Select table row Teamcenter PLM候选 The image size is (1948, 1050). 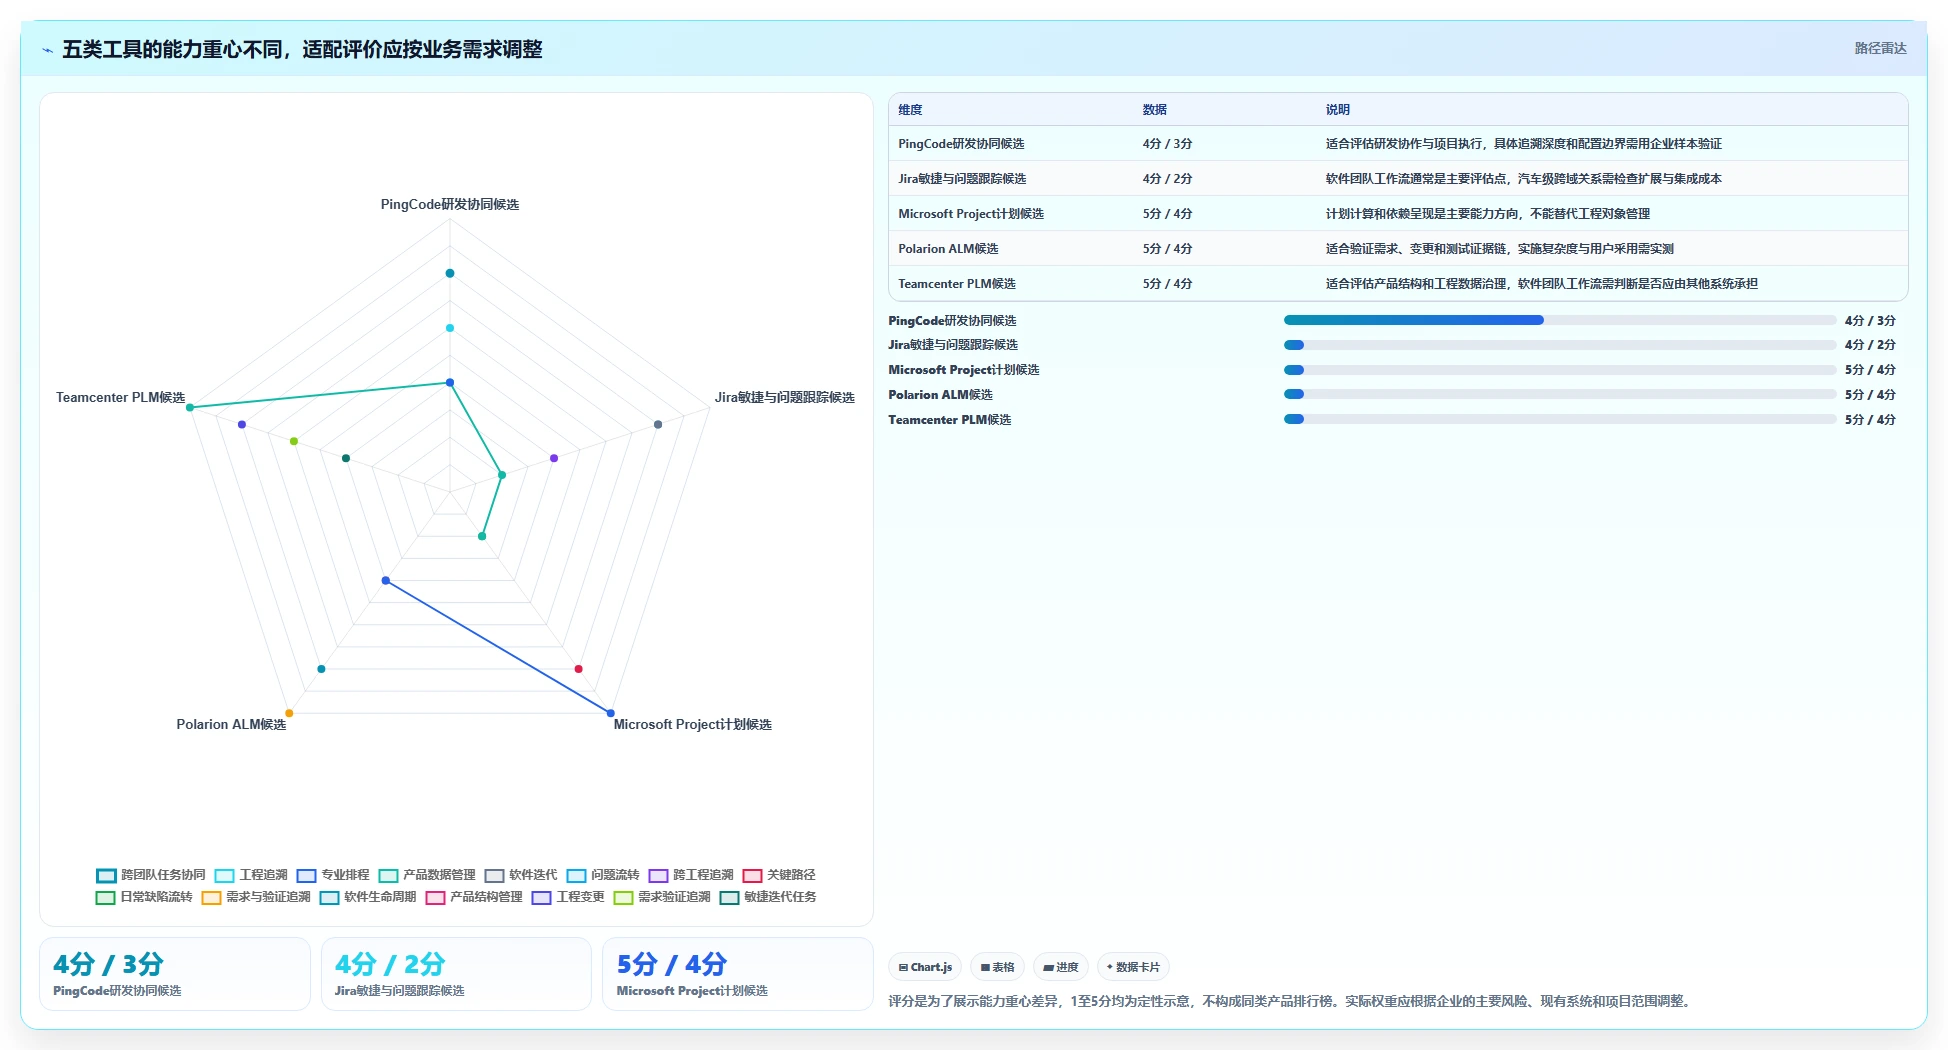(1398, 284)
